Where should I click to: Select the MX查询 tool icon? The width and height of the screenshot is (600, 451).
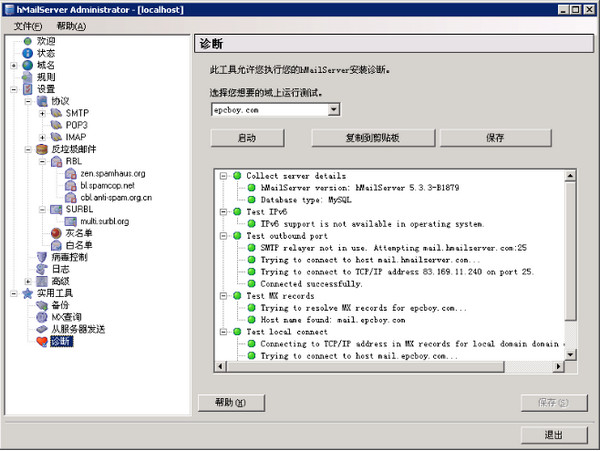click(x=42, y=317)
